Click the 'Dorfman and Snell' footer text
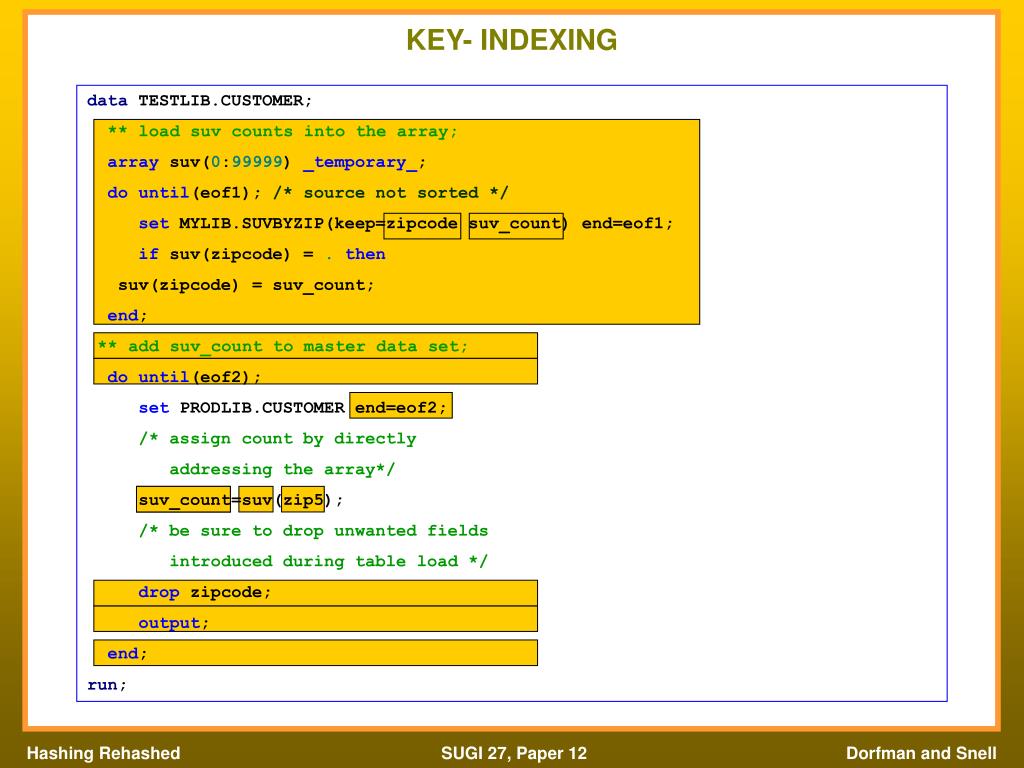The height and width of the screenshot is (768, 1024). (x=921, y=753)
